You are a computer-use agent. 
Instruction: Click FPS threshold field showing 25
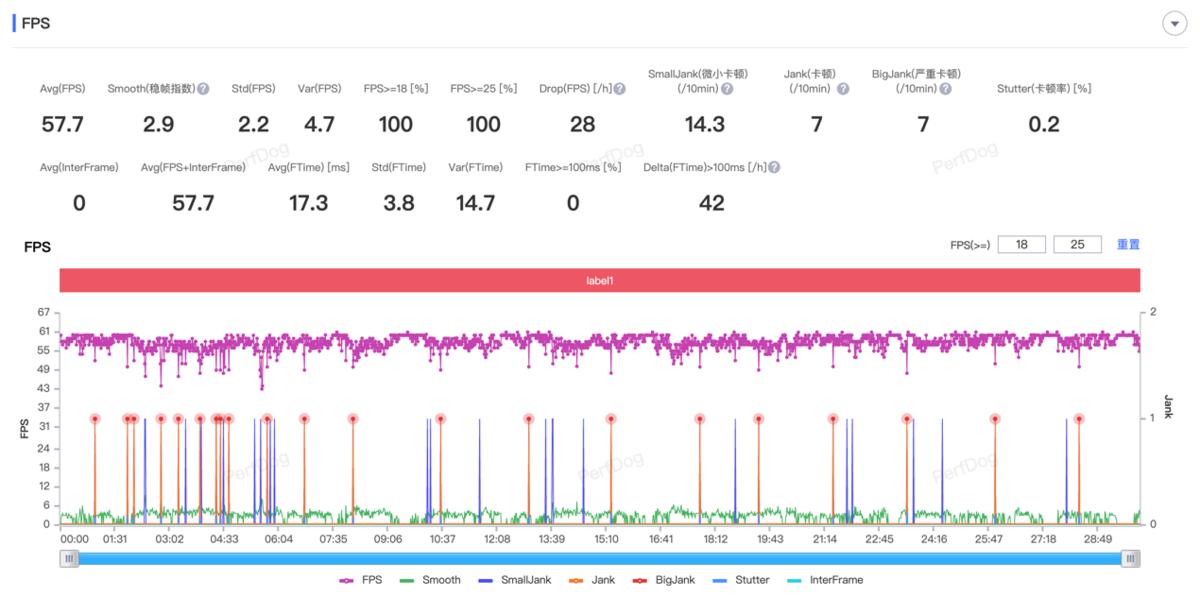(1077, 245)
